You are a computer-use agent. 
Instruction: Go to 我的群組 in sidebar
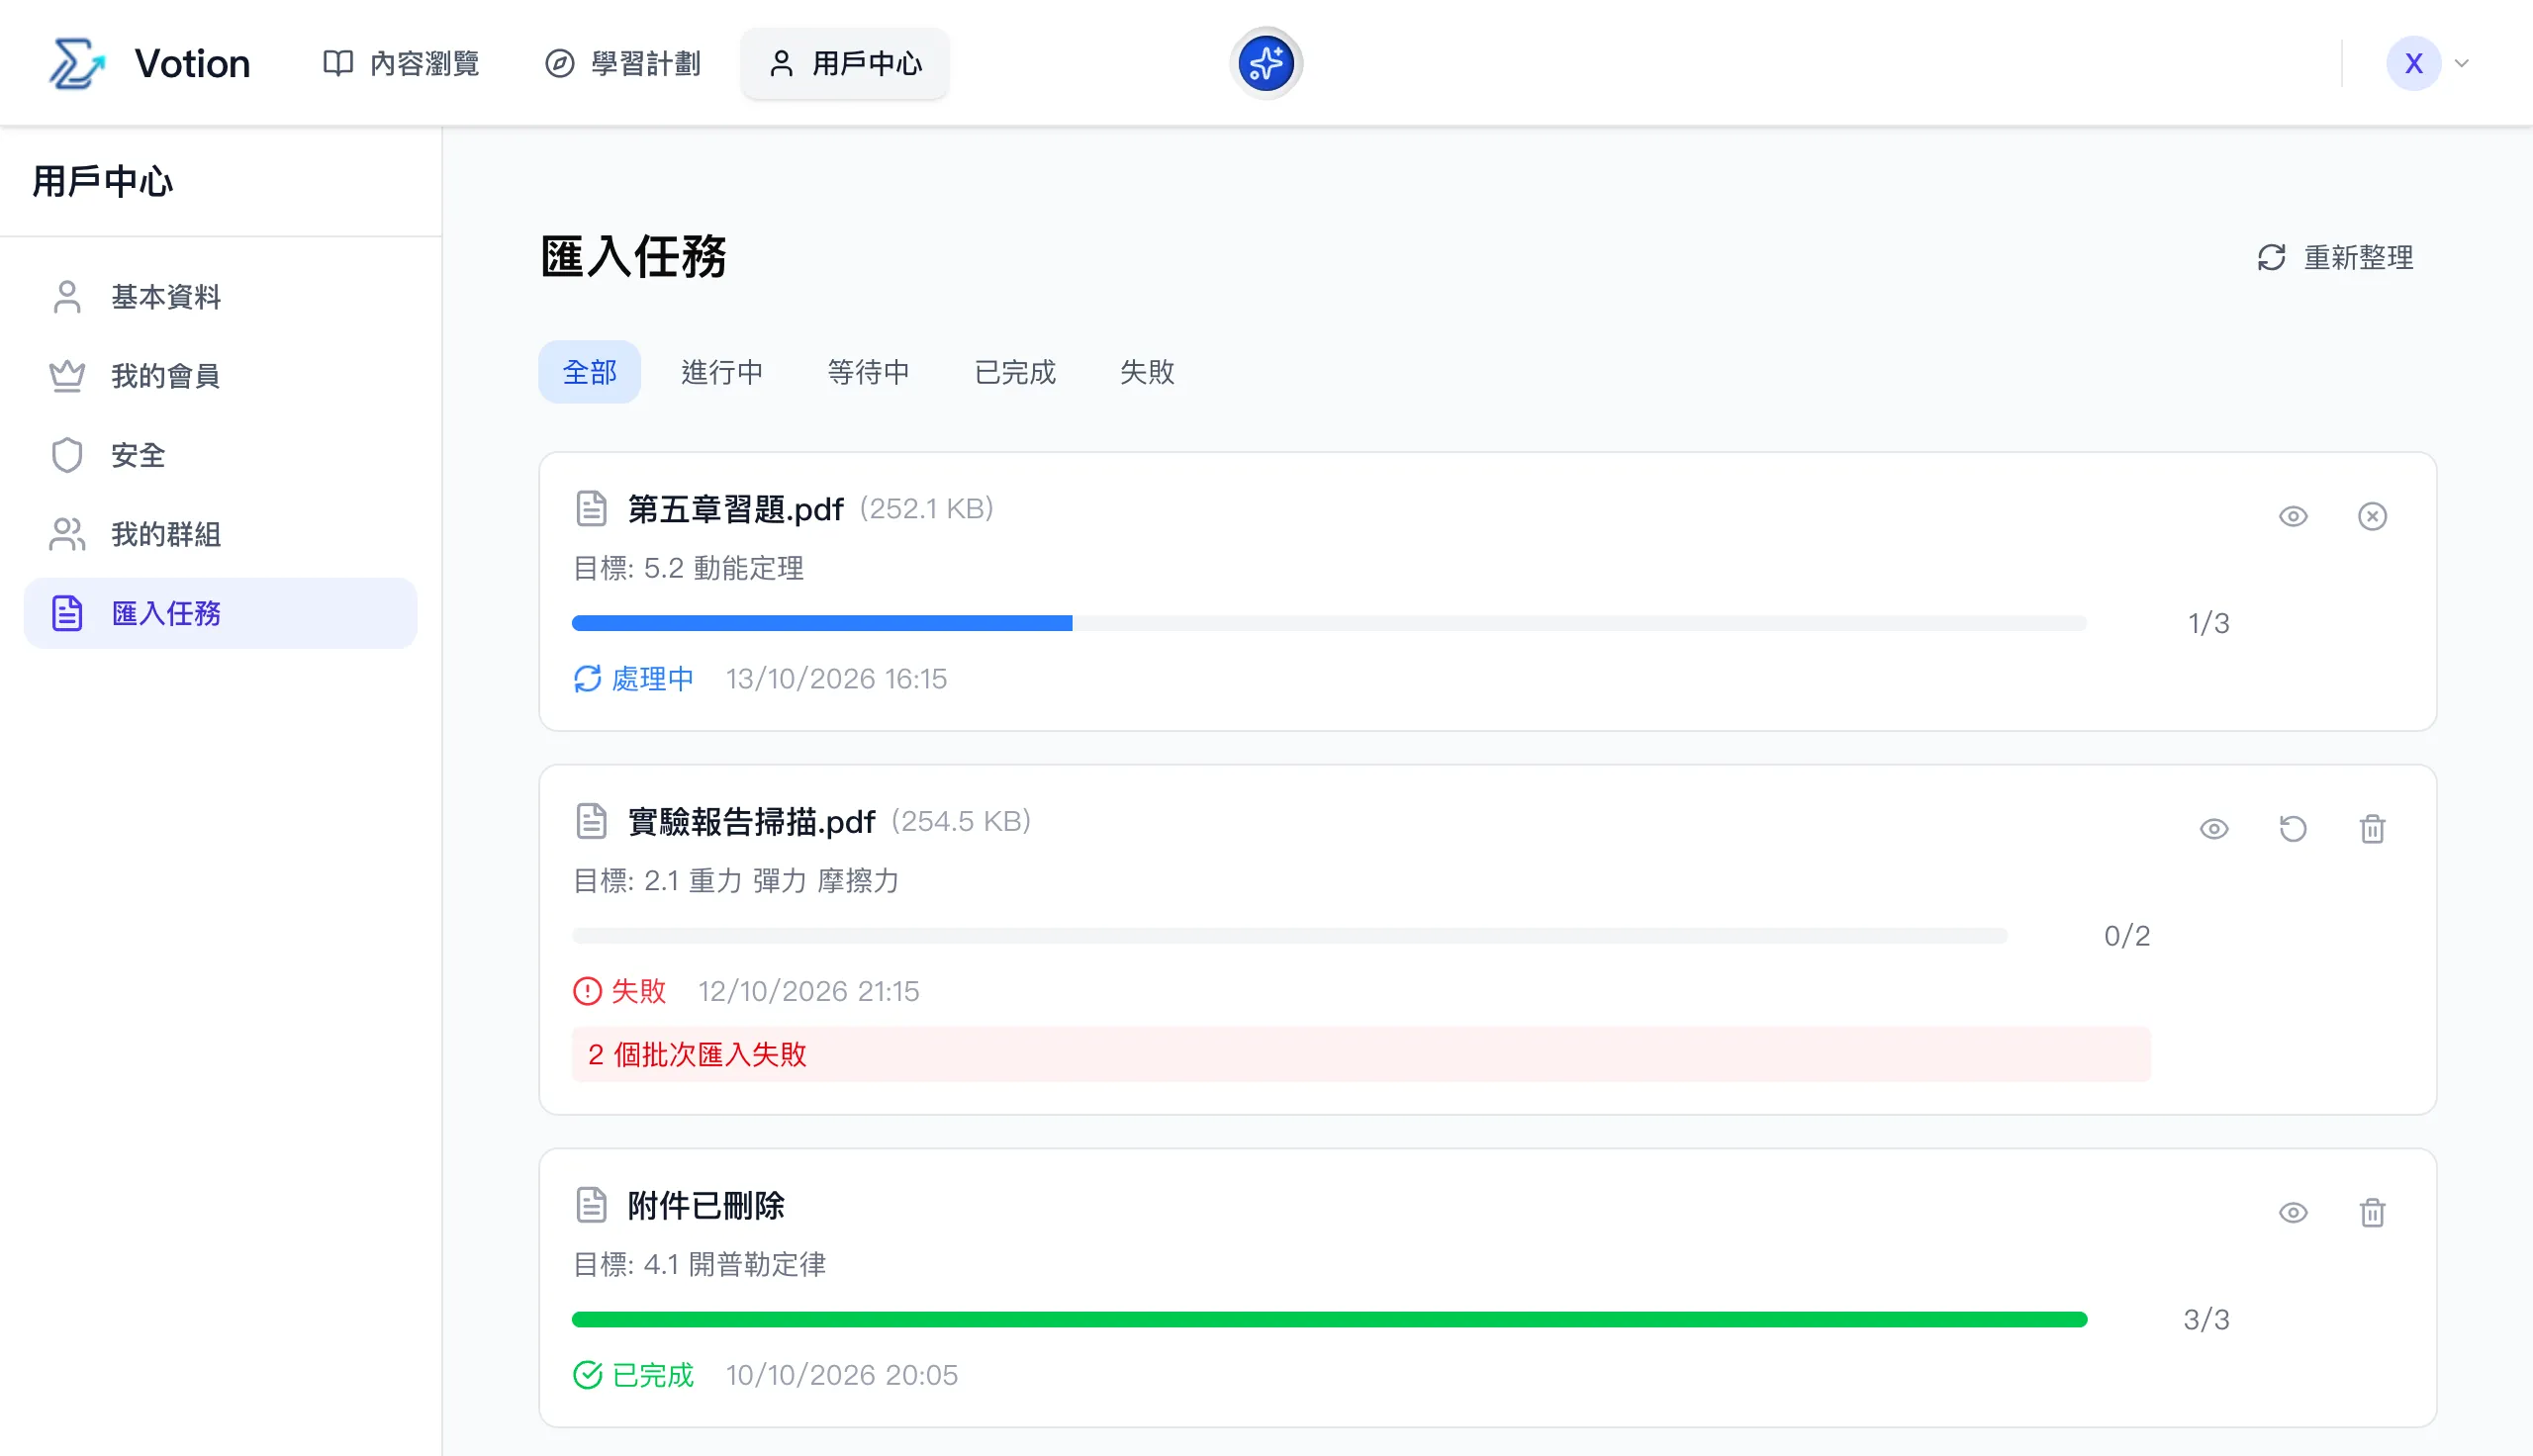pos(220,534)
